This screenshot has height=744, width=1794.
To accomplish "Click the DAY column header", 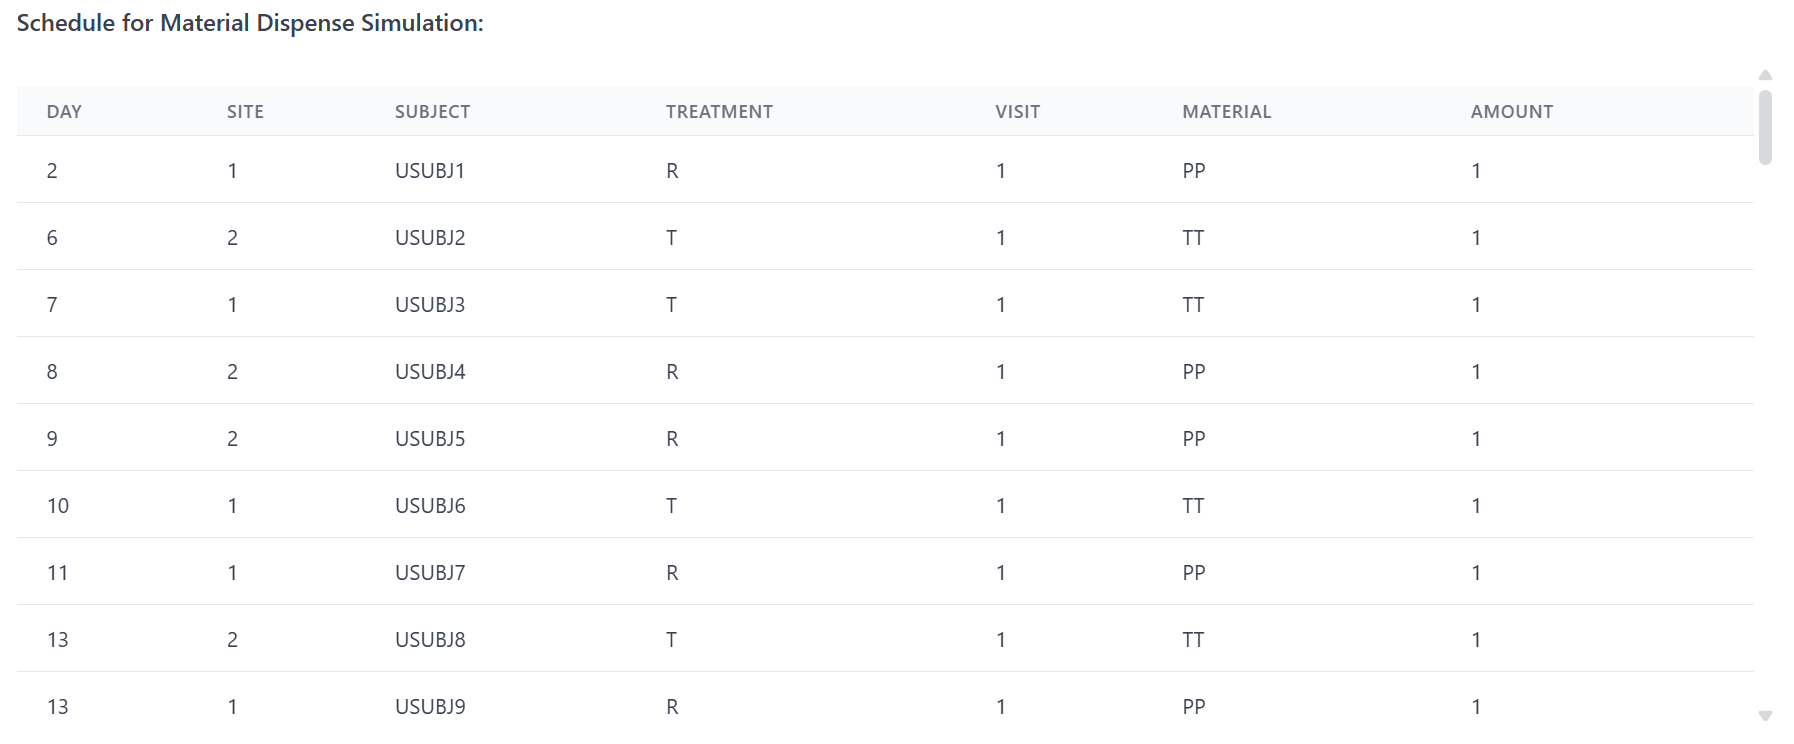I will [64, 112].
